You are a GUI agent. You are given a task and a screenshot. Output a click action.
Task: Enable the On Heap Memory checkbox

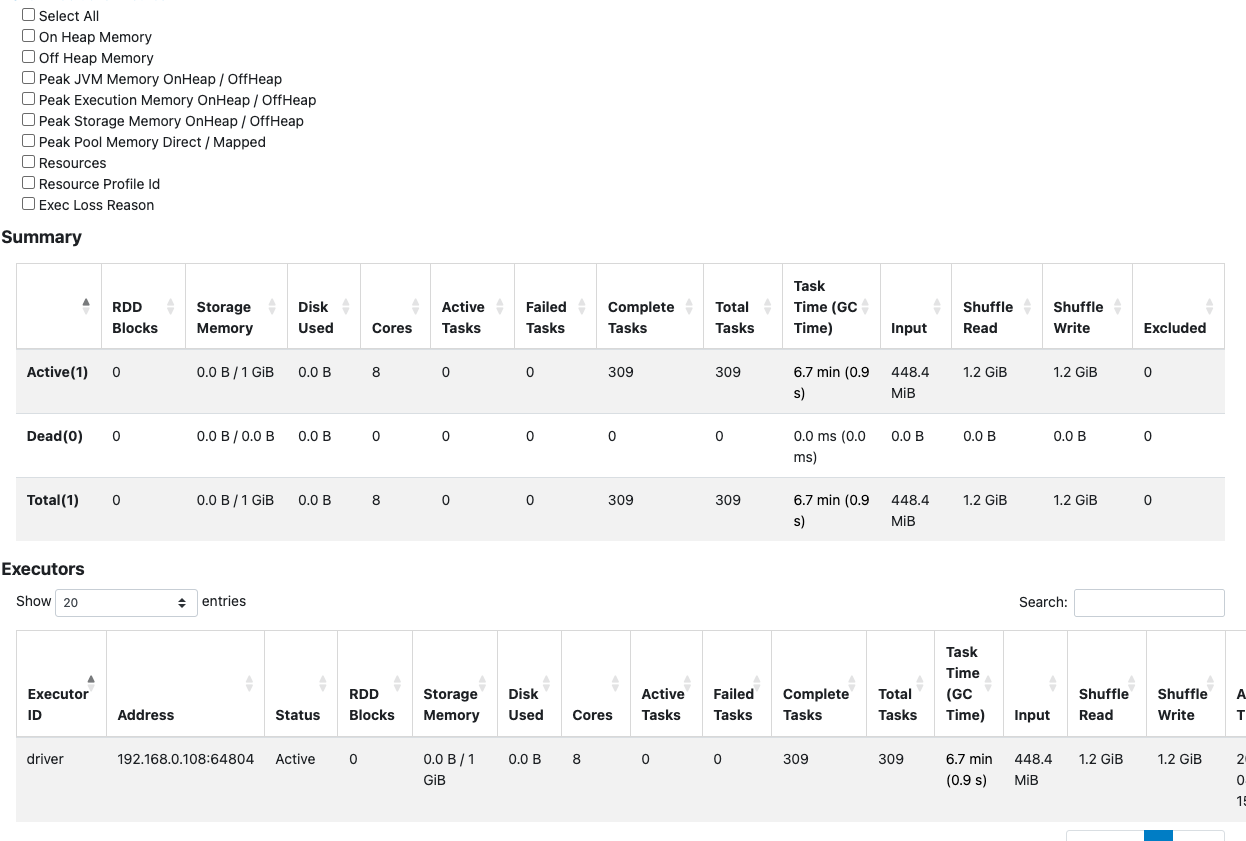(29, 36)
